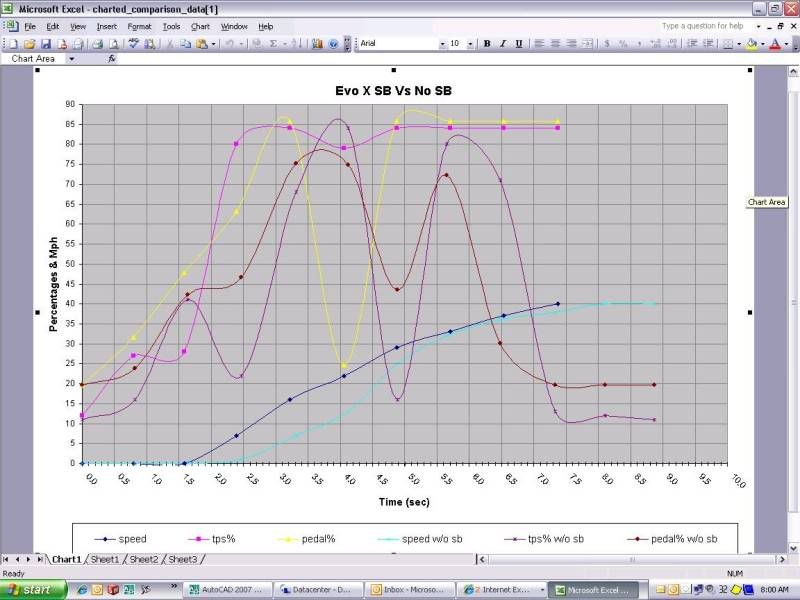This screenshot has height=600, width=800.
Task: Open the font size dropdown arrow
Action: 470,44
